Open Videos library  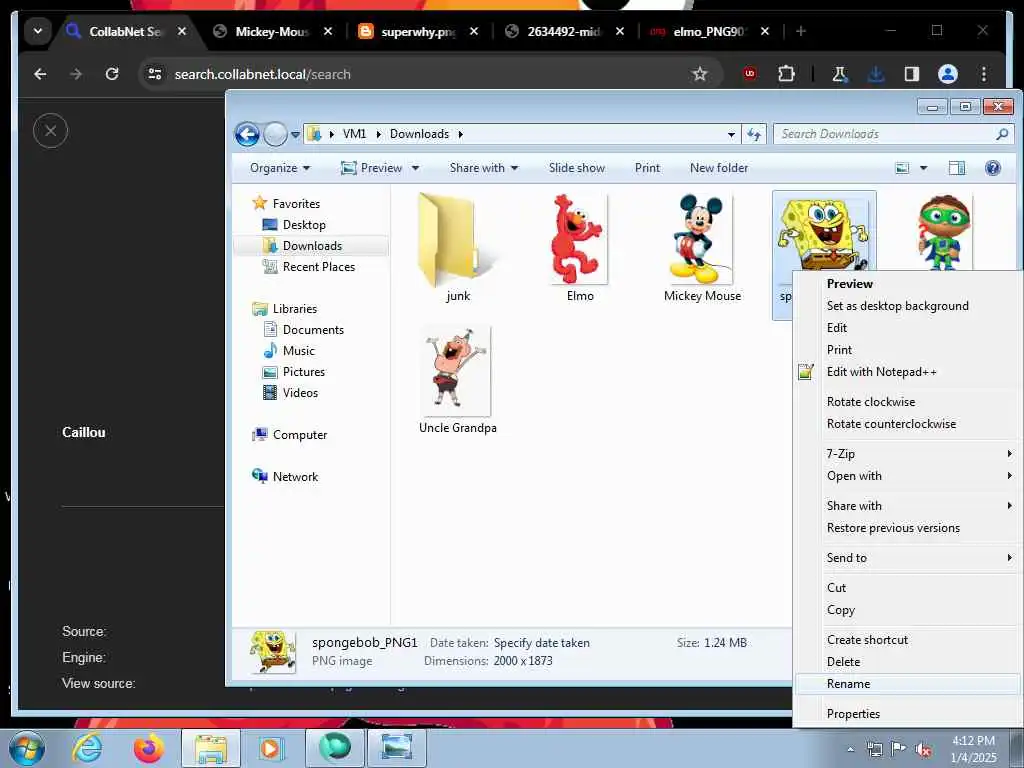[x=300, y=392]
